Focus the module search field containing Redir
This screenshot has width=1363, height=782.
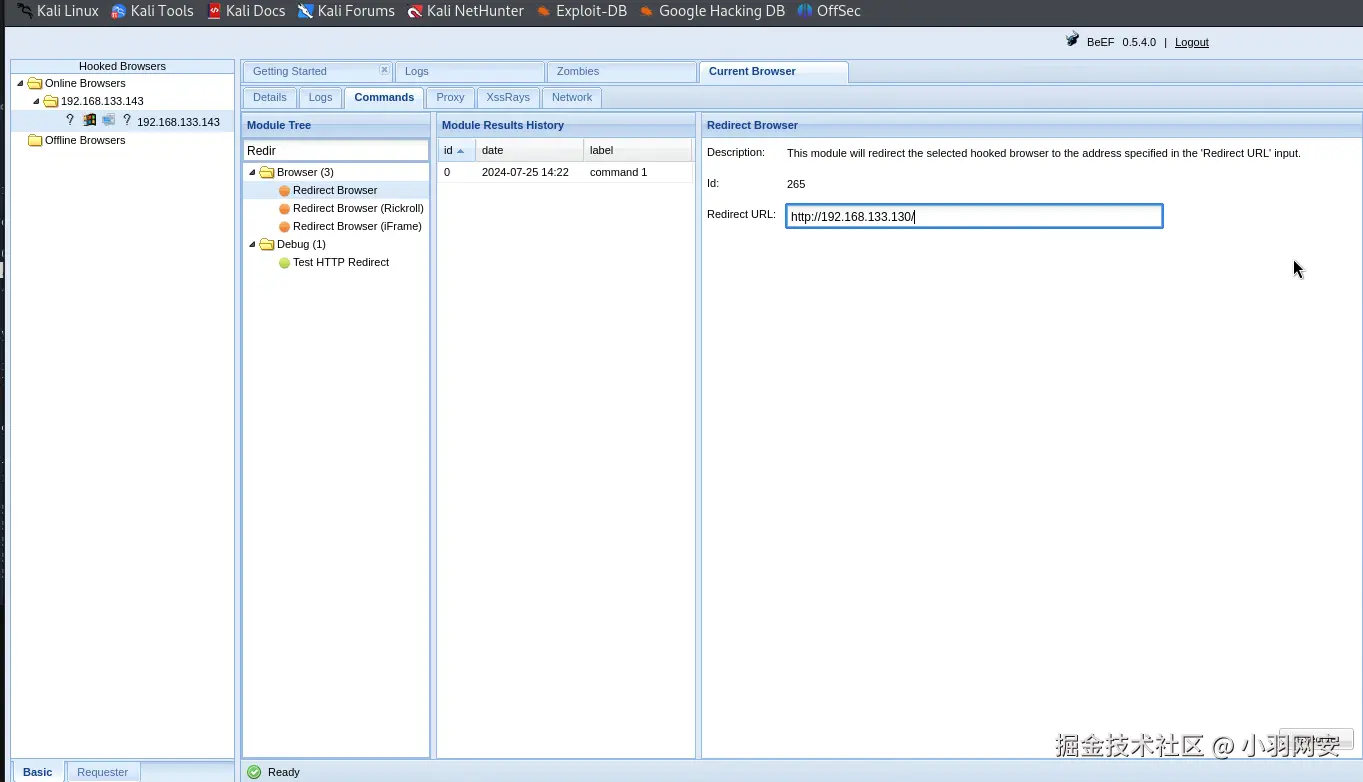(x=336, y=150)
